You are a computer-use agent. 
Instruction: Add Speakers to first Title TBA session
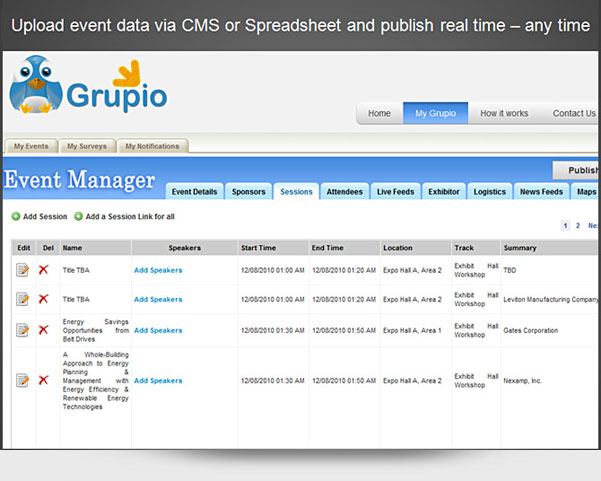tap(158, 270)
